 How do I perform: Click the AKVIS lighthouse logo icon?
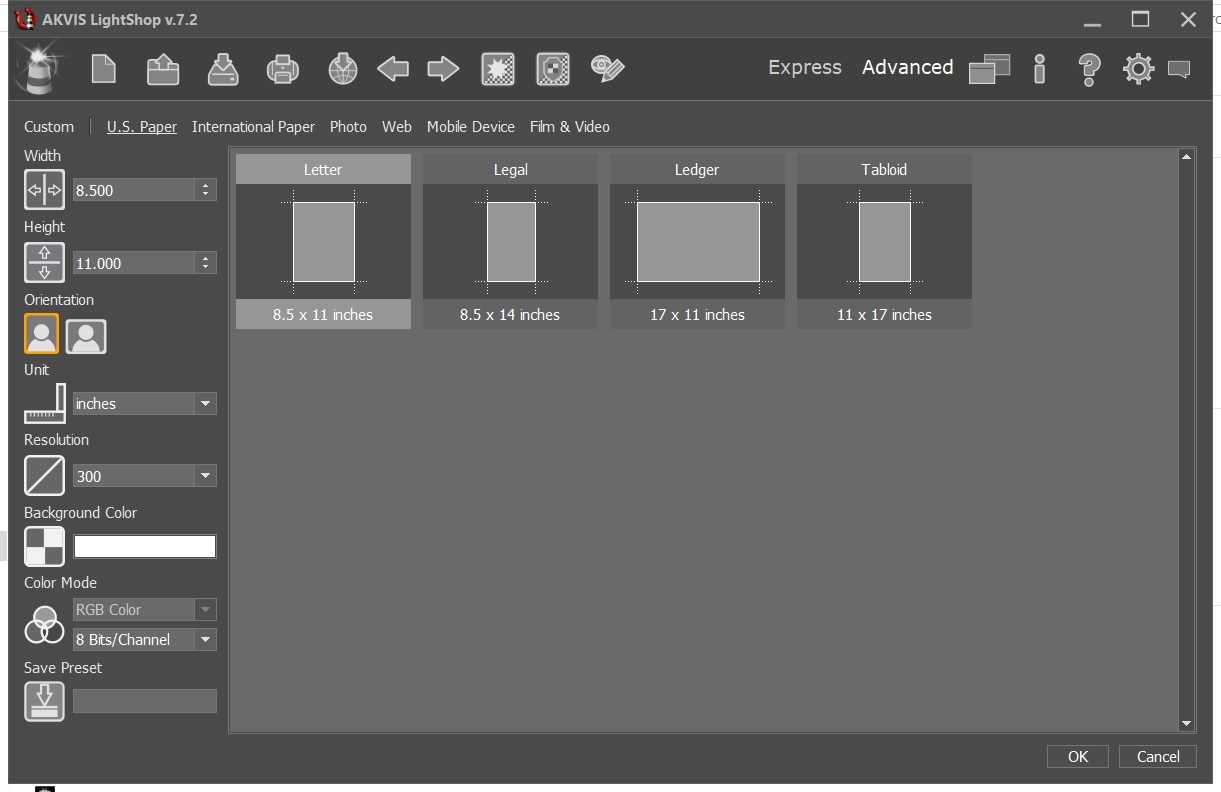[40, 68]
